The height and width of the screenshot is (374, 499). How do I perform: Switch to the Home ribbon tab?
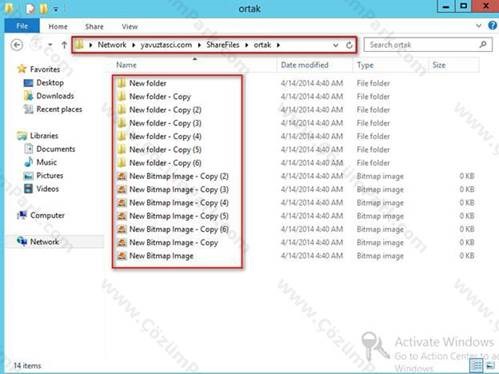pos(58,27)
